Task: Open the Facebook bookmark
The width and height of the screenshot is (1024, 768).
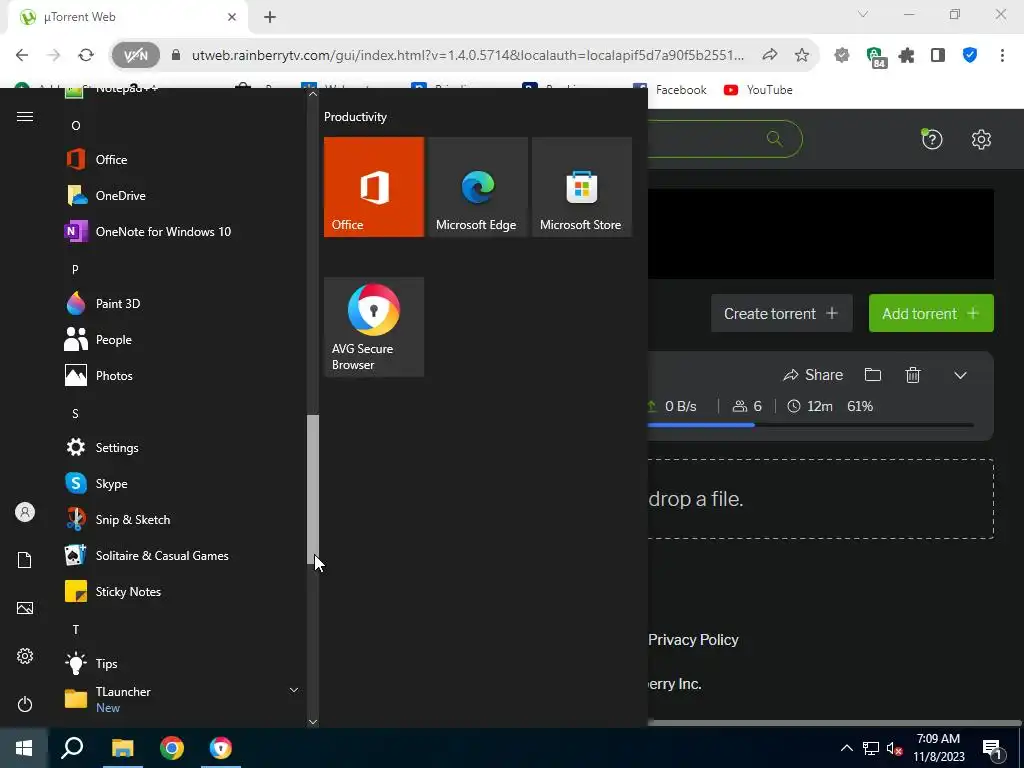Action: [x=670, y=89]
